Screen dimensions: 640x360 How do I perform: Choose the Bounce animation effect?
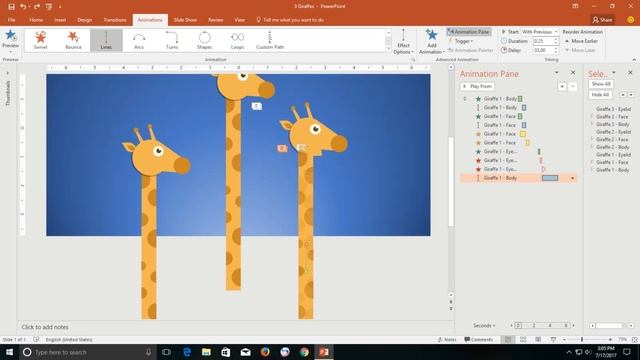pos(73,40)
